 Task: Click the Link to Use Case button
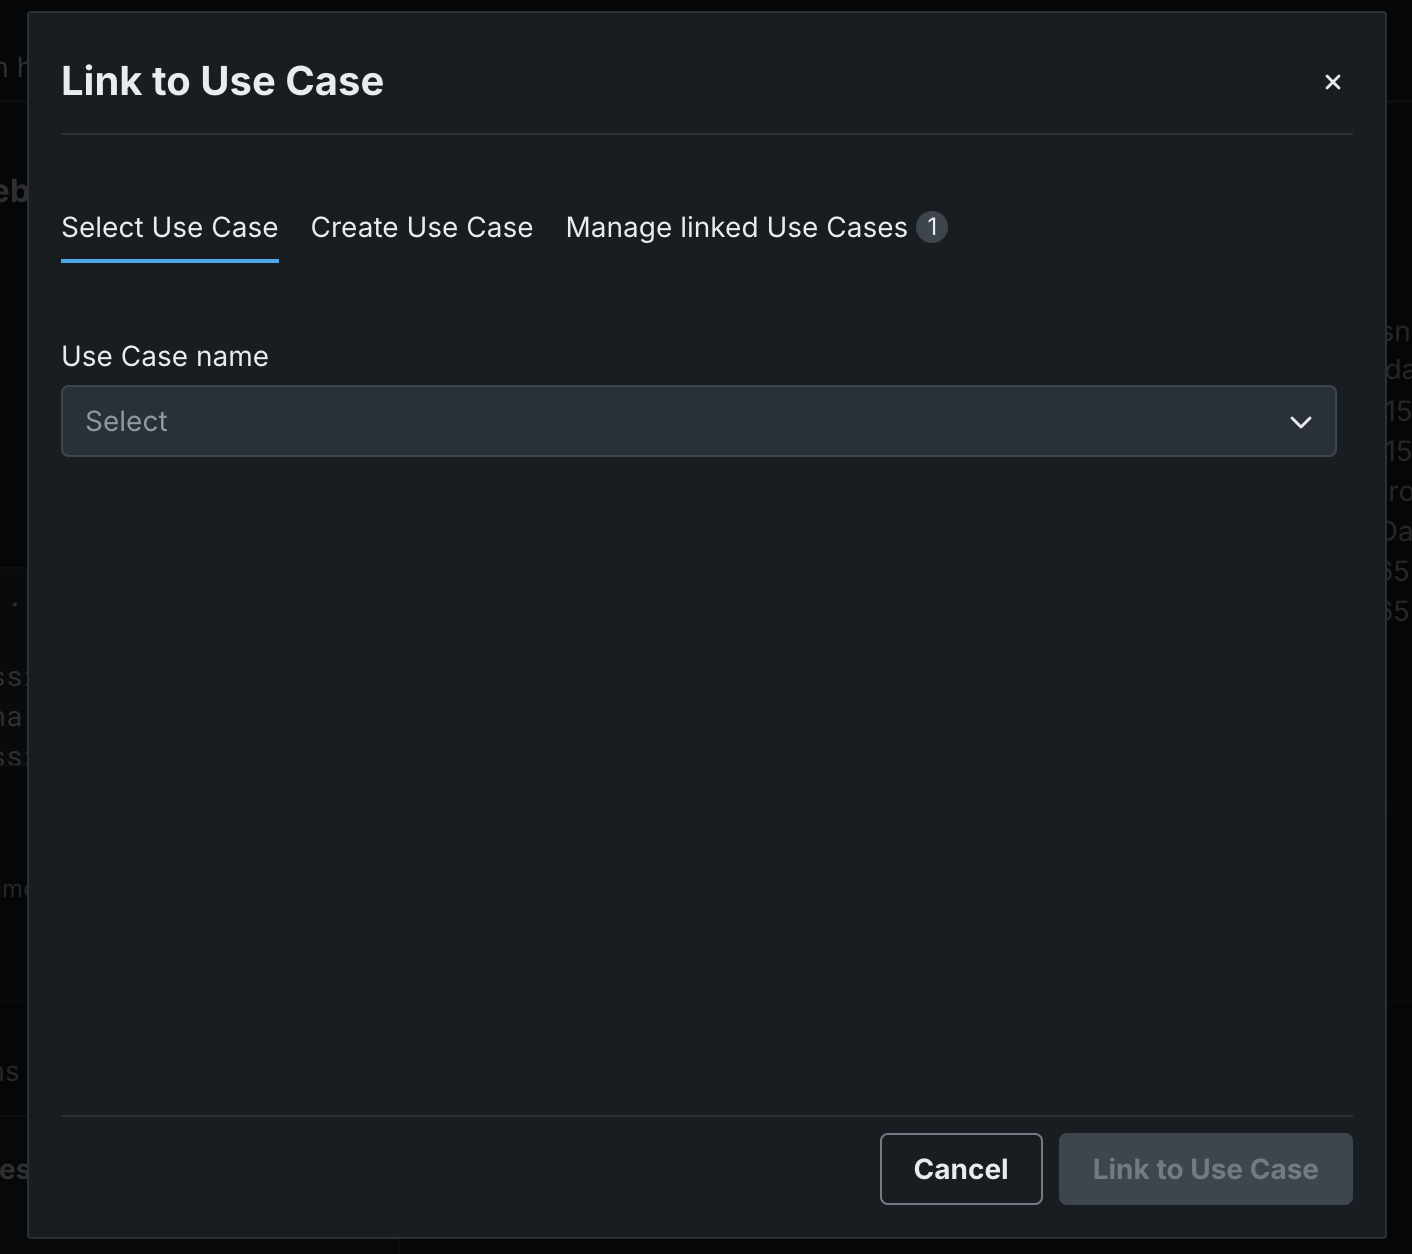[1205, 1169]
